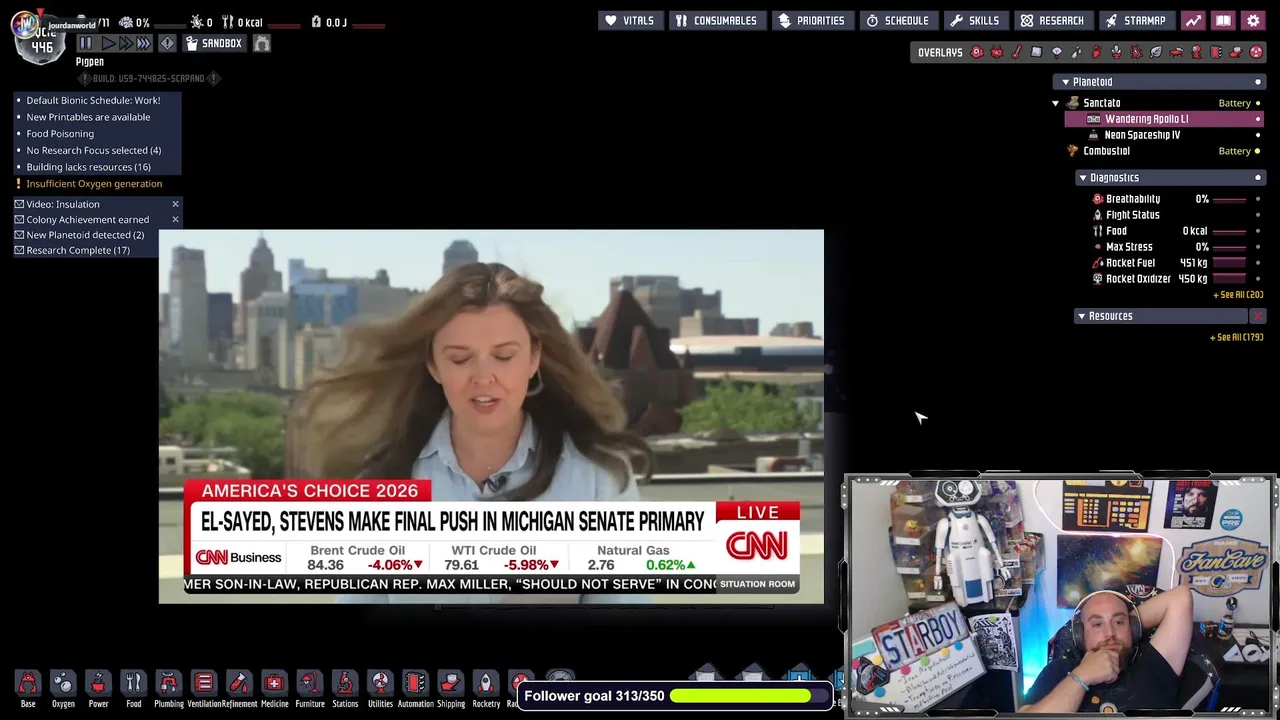
Task: Open the Schedule menu
Action: coord(898,20)
